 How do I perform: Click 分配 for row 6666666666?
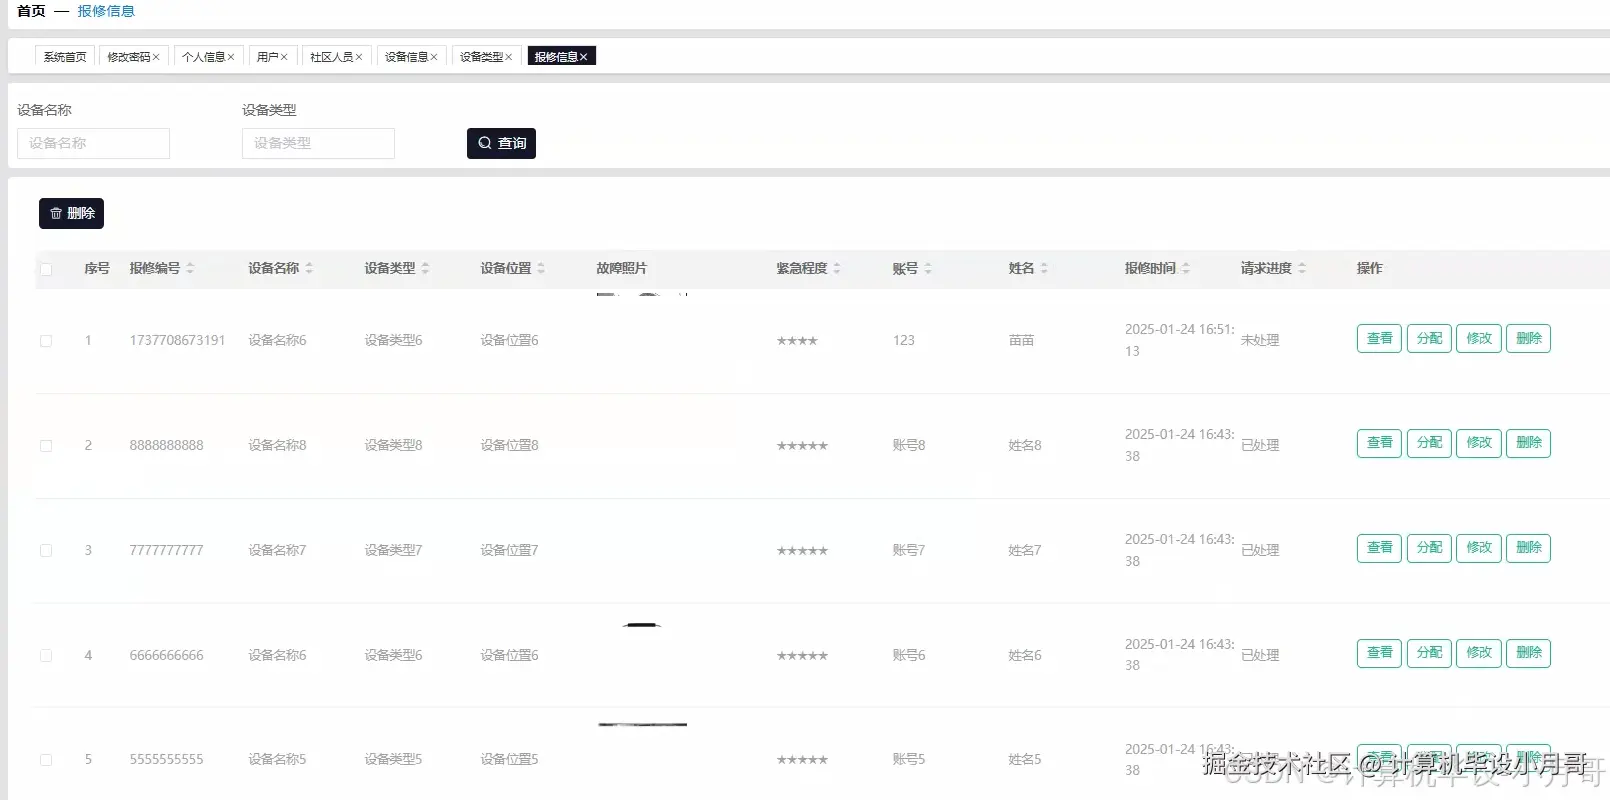(x=1429, y=653)
